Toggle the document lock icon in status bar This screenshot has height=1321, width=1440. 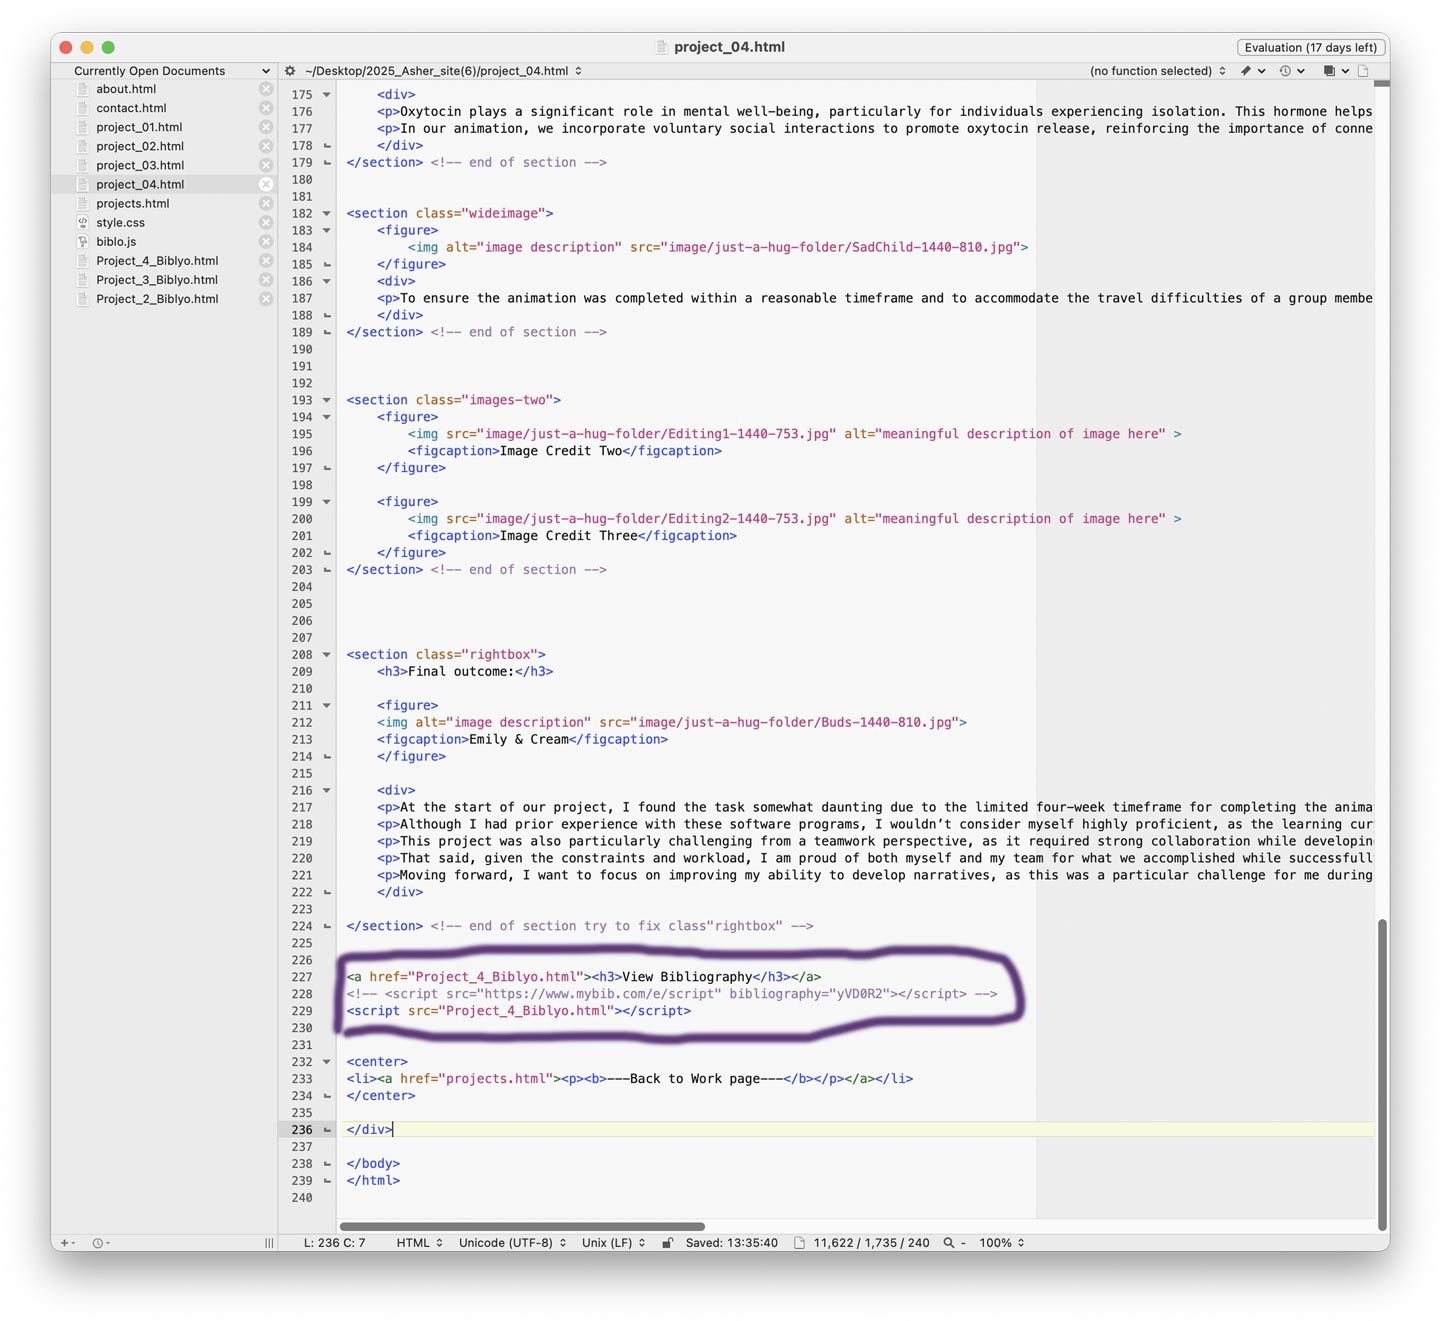point(666,1243)
